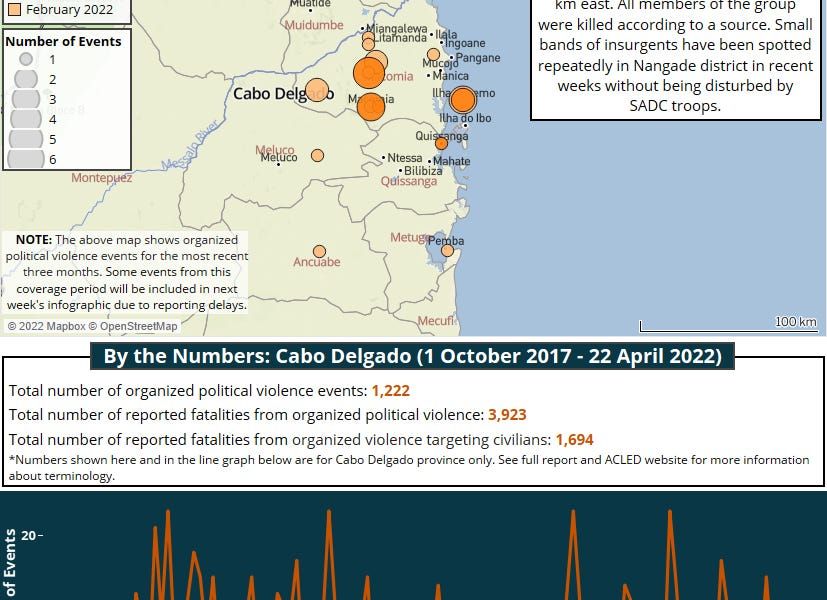Click the Montepuez district label
This screenshot has height=600, width=827.
pos(102,178)
